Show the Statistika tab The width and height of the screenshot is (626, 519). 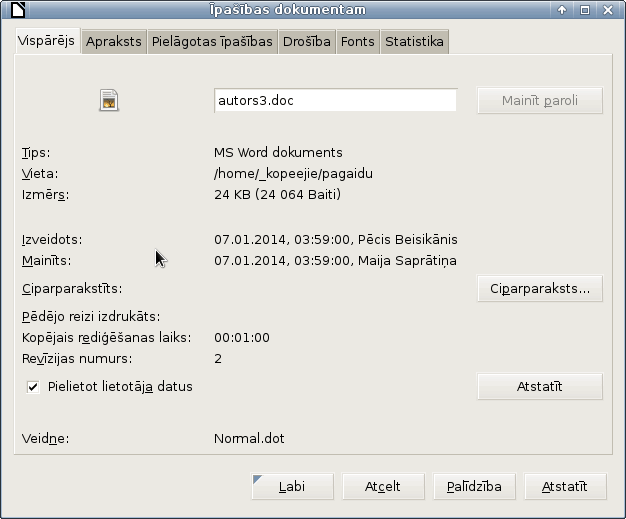[414, 42]
